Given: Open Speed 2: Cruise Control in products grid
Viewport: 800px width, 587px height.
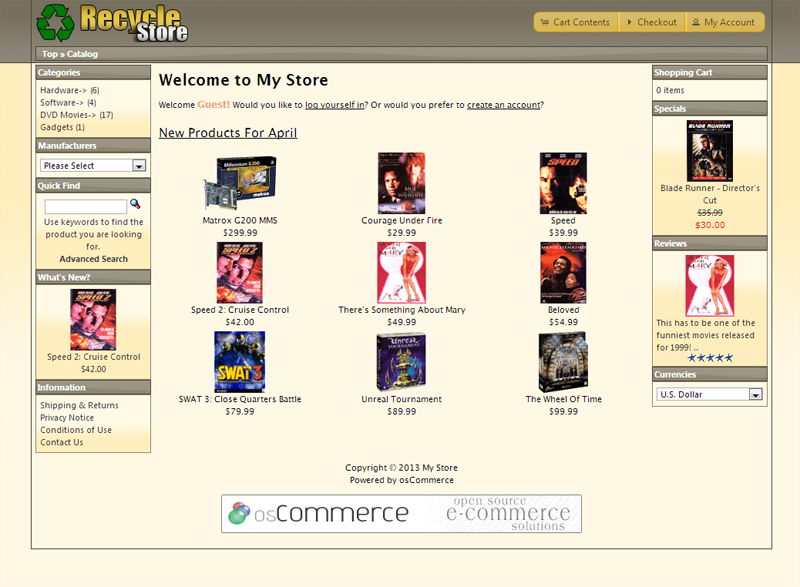Looking at the screenshot, I should point(240,310).
